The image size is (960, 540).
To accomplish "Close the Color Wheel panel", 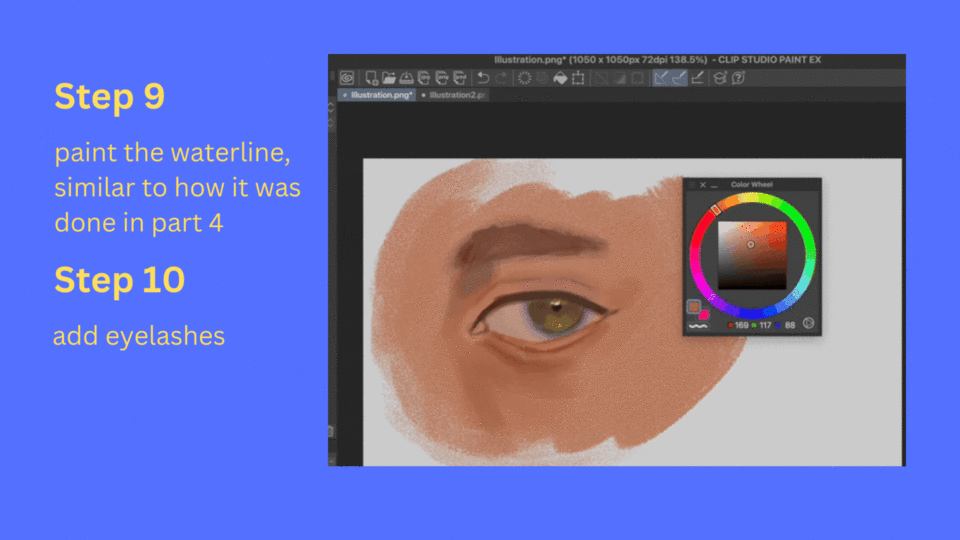I will [x=703, y=184].
